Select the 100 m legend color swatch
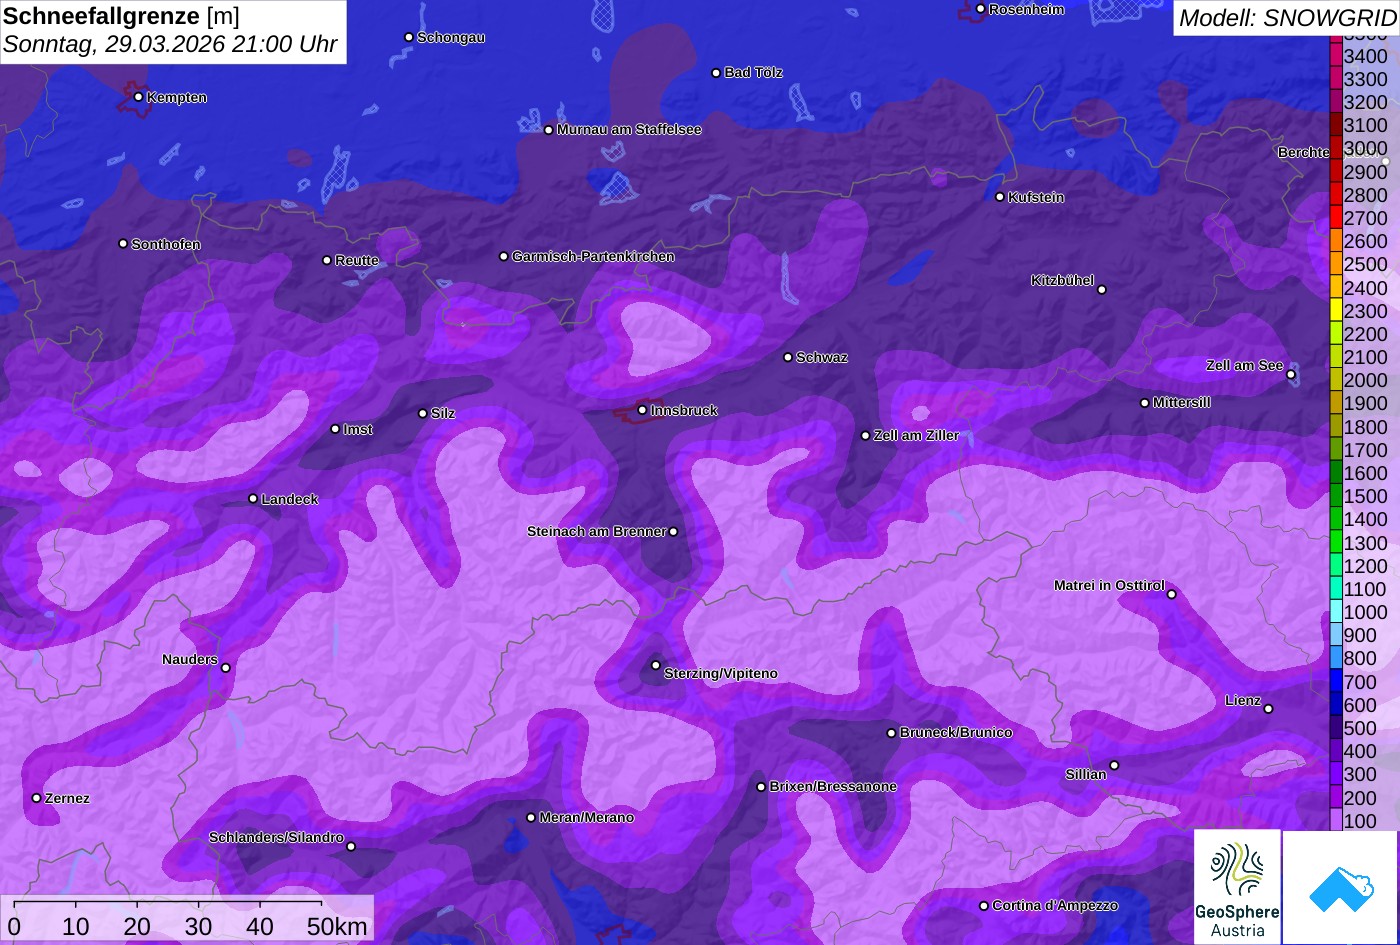Image resolution: width=1400 pixels, height=945 pixels. click(x=1336, y=820)
